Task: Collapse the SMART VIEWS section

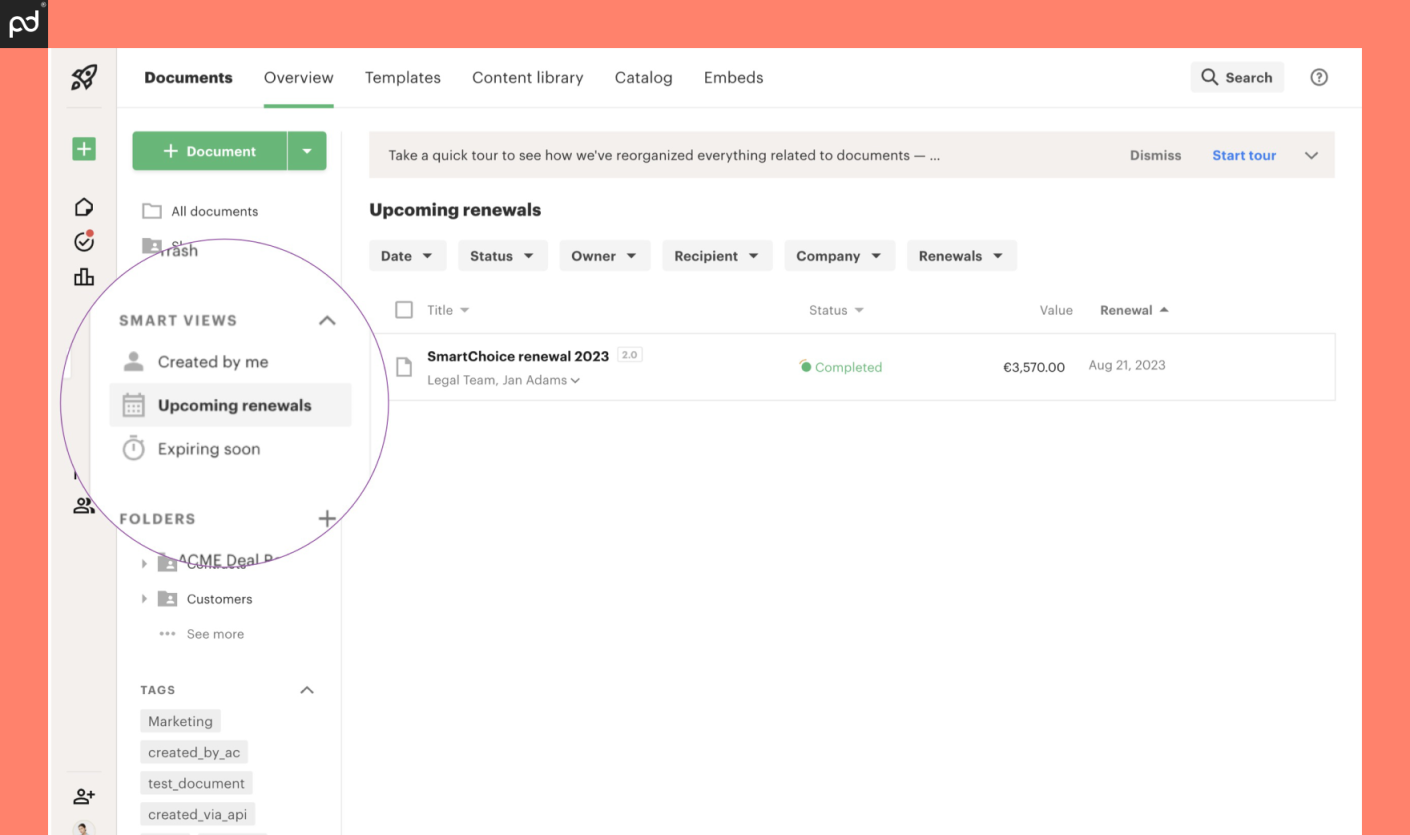Action: pyautogui.click(x=327, y=320)
